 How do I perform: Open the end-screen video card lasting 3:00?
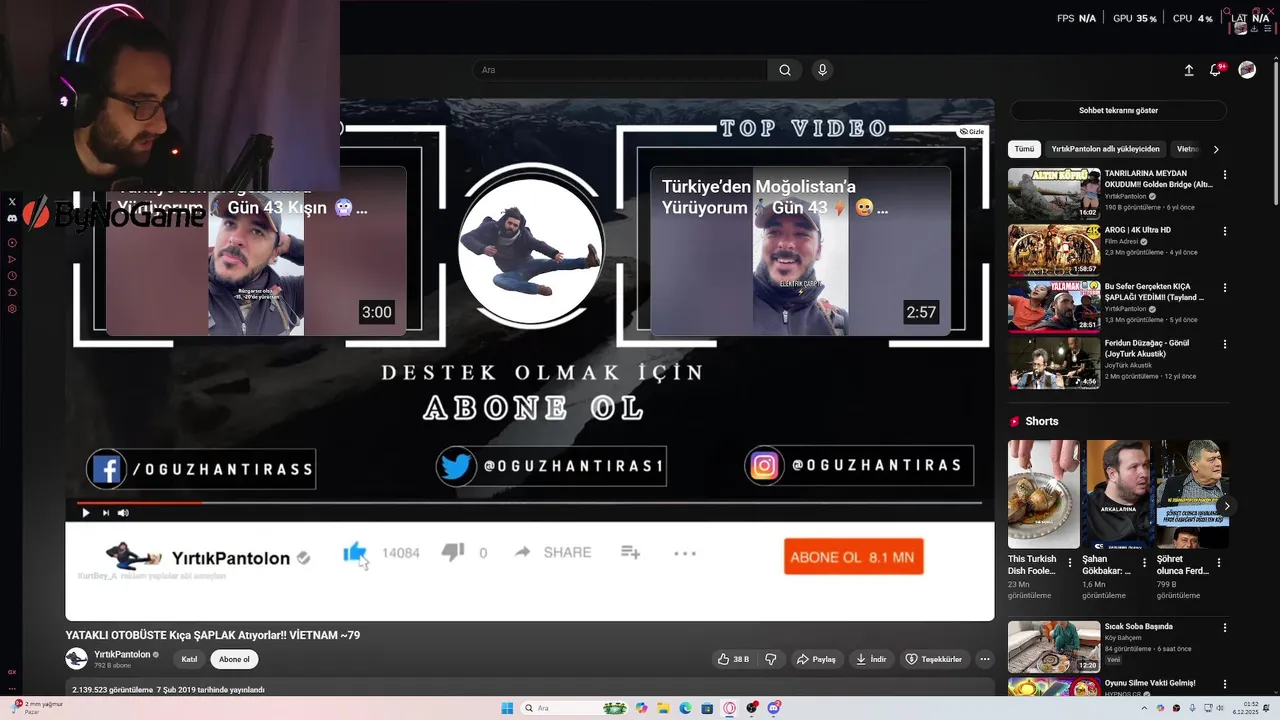pyautogui.click(x=256, y=251)
